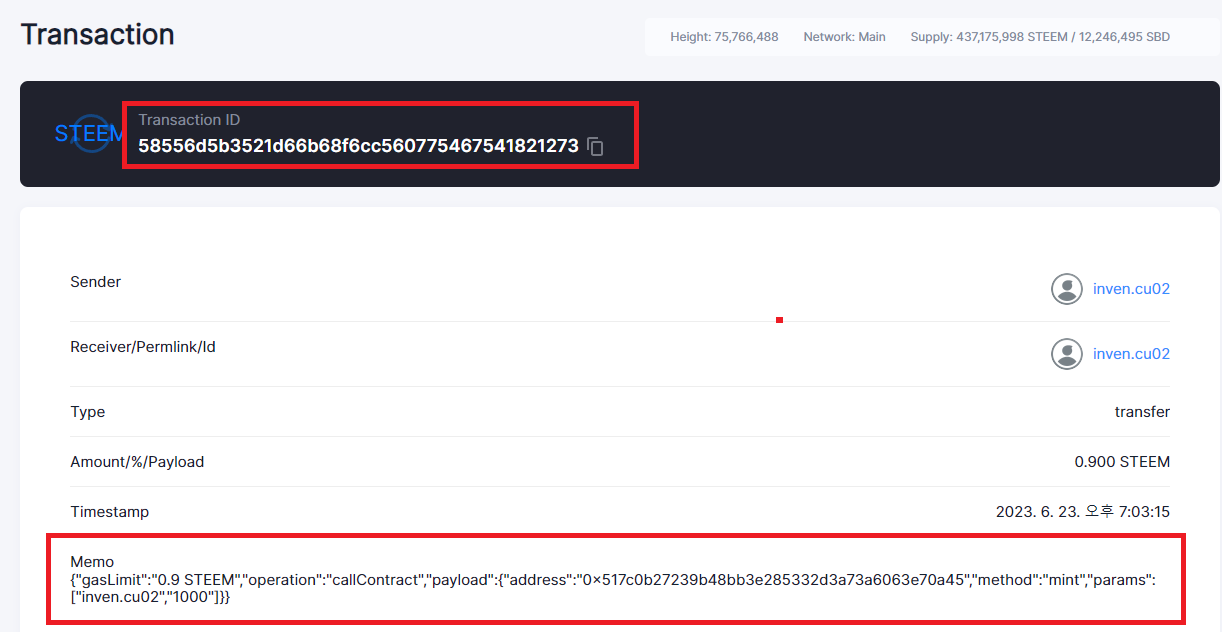This screenshot has height=632, width=1222.
Task: Click the Receiver/Permlink/Id row label
Action: [x=143, y=347]
